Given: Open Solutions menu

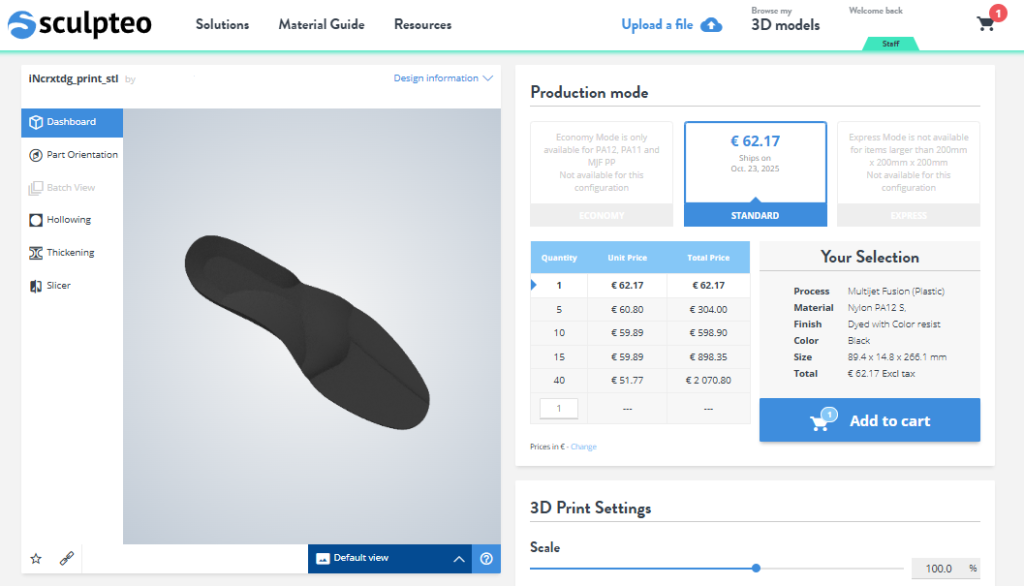Looking at the screenshot, I should 222,24.
